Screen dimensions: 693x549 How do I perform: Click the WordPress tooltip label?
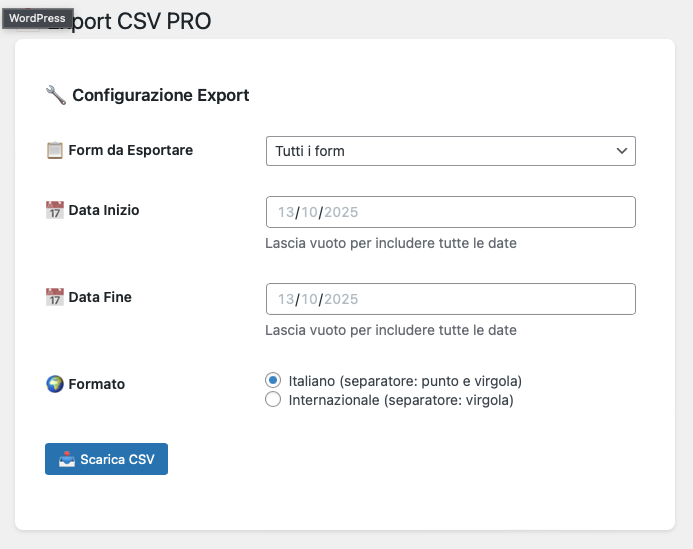(x=37, y=18)
